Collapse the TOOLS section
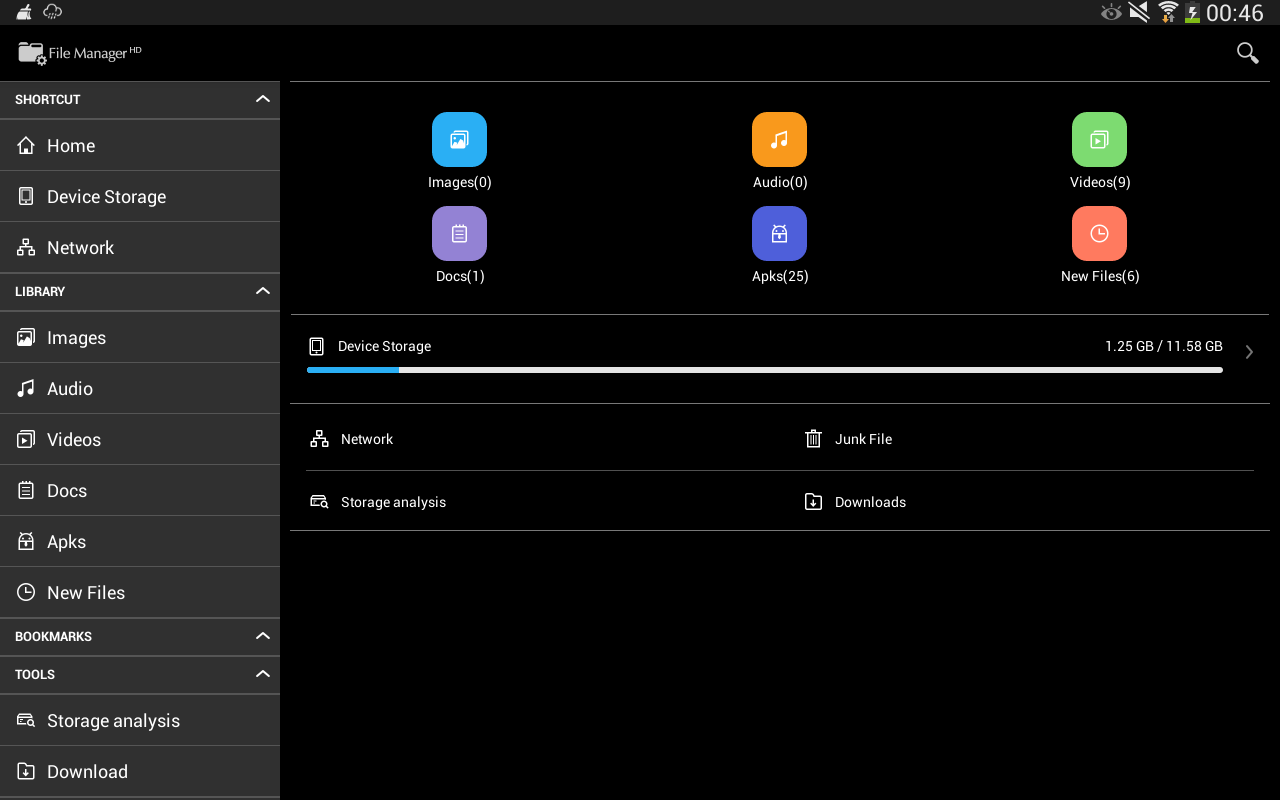 point(262,674)
